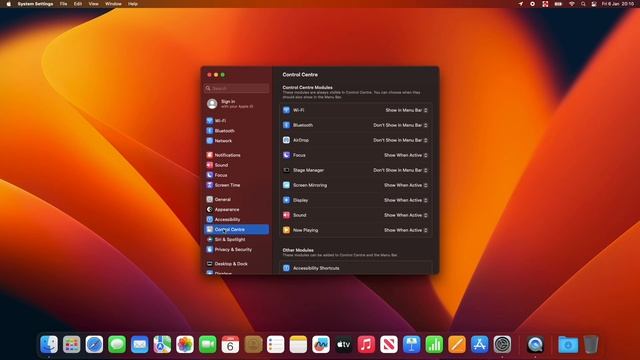Click the Accessibility Shortcuts module row
640x360 pixels.
pyautogui.click(x=356, y=268)
